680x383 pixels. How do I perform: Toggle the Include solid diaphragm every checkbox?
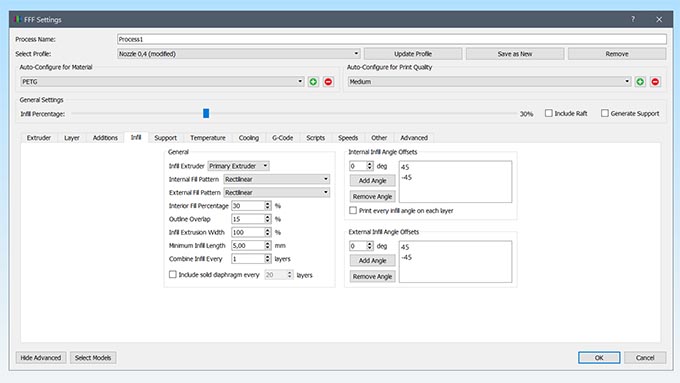point(173,275)
